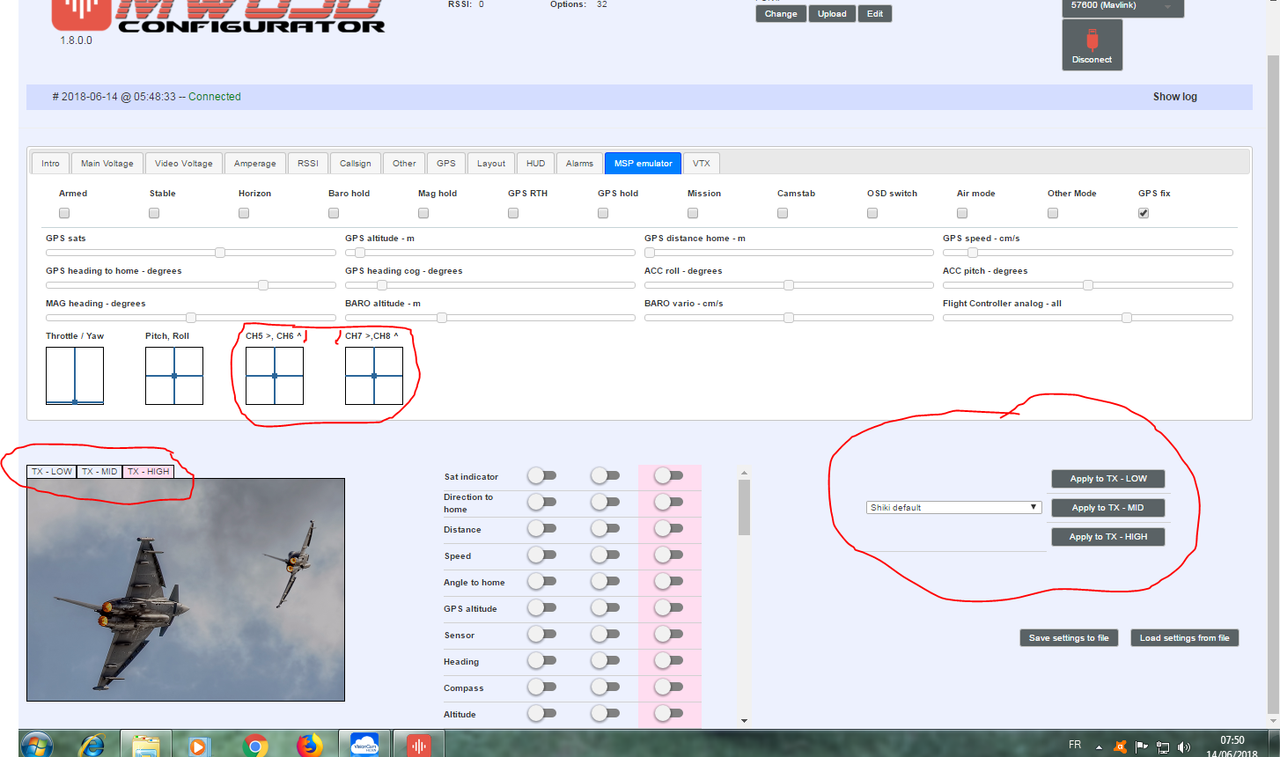Open the Amperage tab
1280x757 pixels.
pyautogui.click(x=255, y=163)
